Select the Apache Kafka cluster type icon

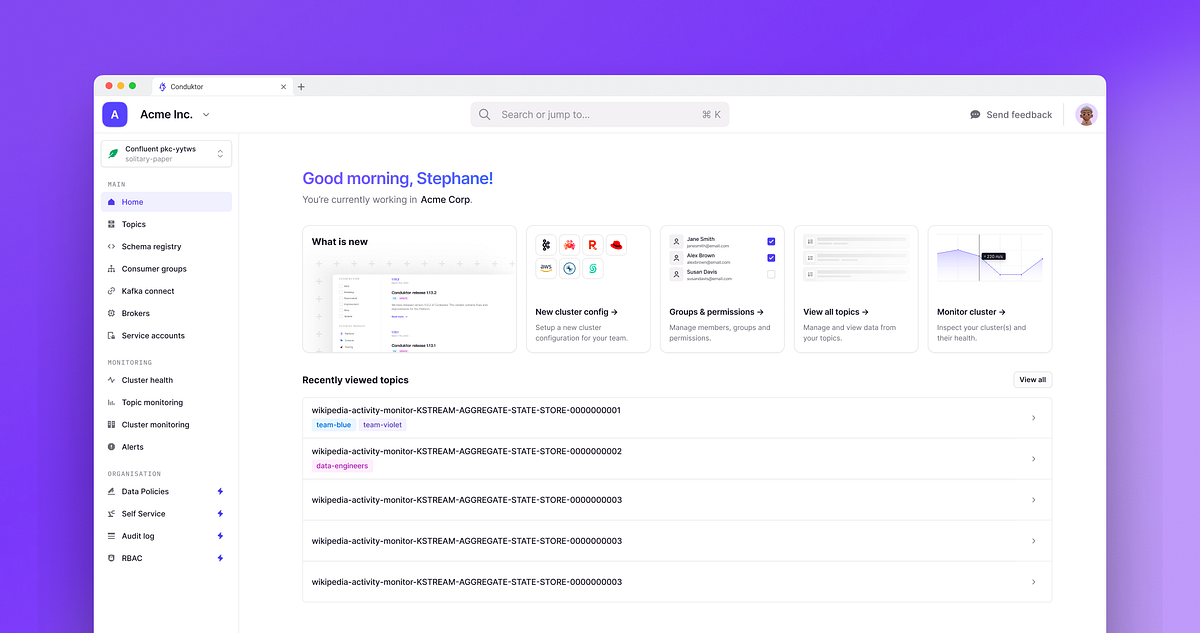tap(546, 245)
